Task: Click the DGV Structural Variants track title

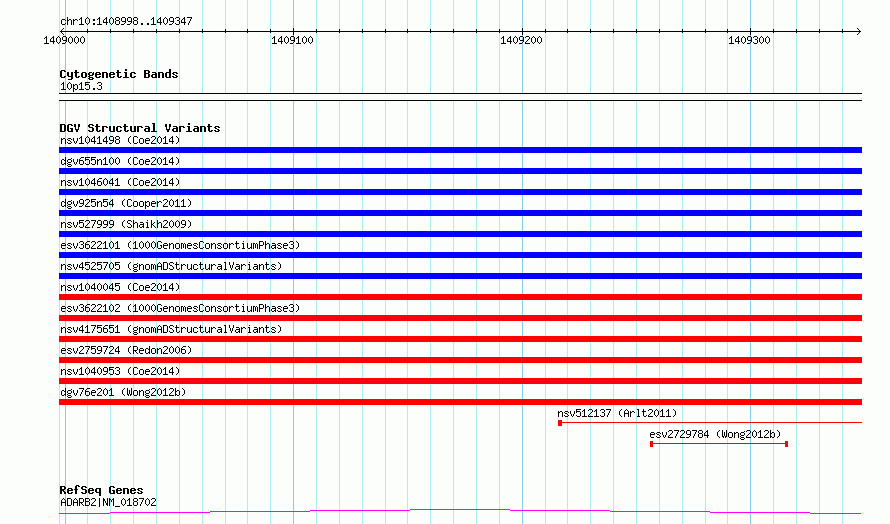Action: click(x=140, y=128)
